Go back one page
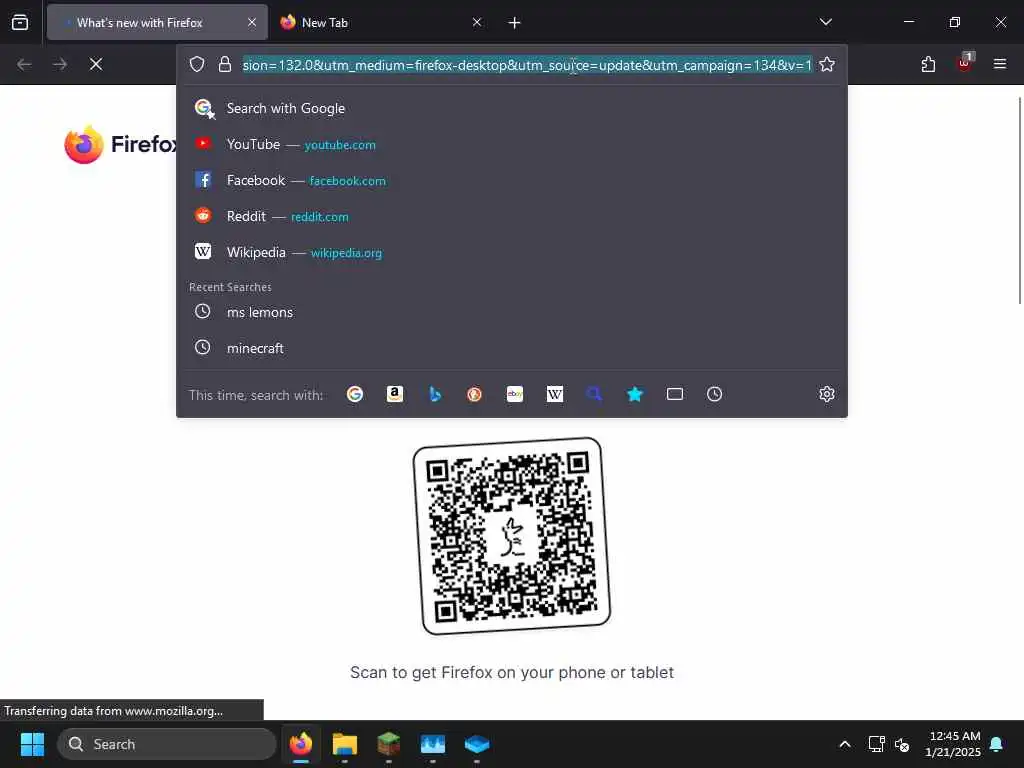Screen dimensions: 1024x768 24,64
